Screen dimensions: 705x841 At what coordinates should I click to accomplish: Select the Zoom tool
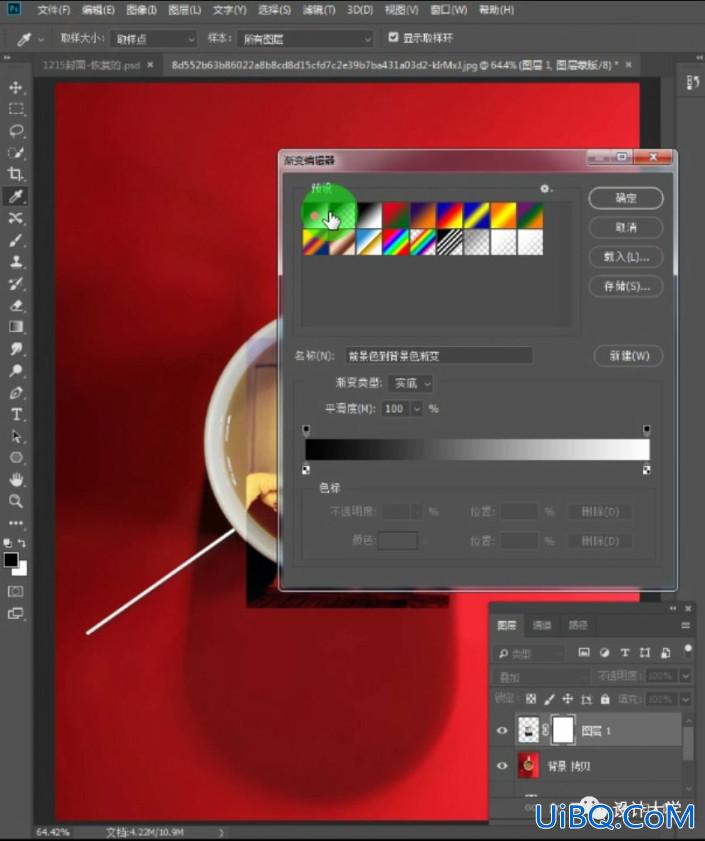tap(16, 501)
